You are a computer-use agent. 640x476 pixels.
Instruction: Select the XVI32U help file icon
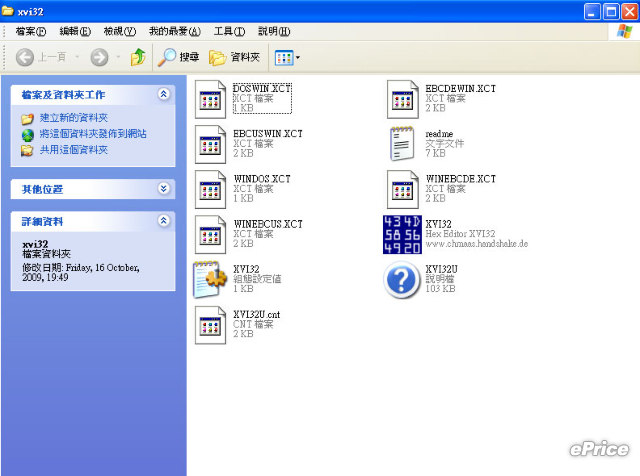coord(402,280)
